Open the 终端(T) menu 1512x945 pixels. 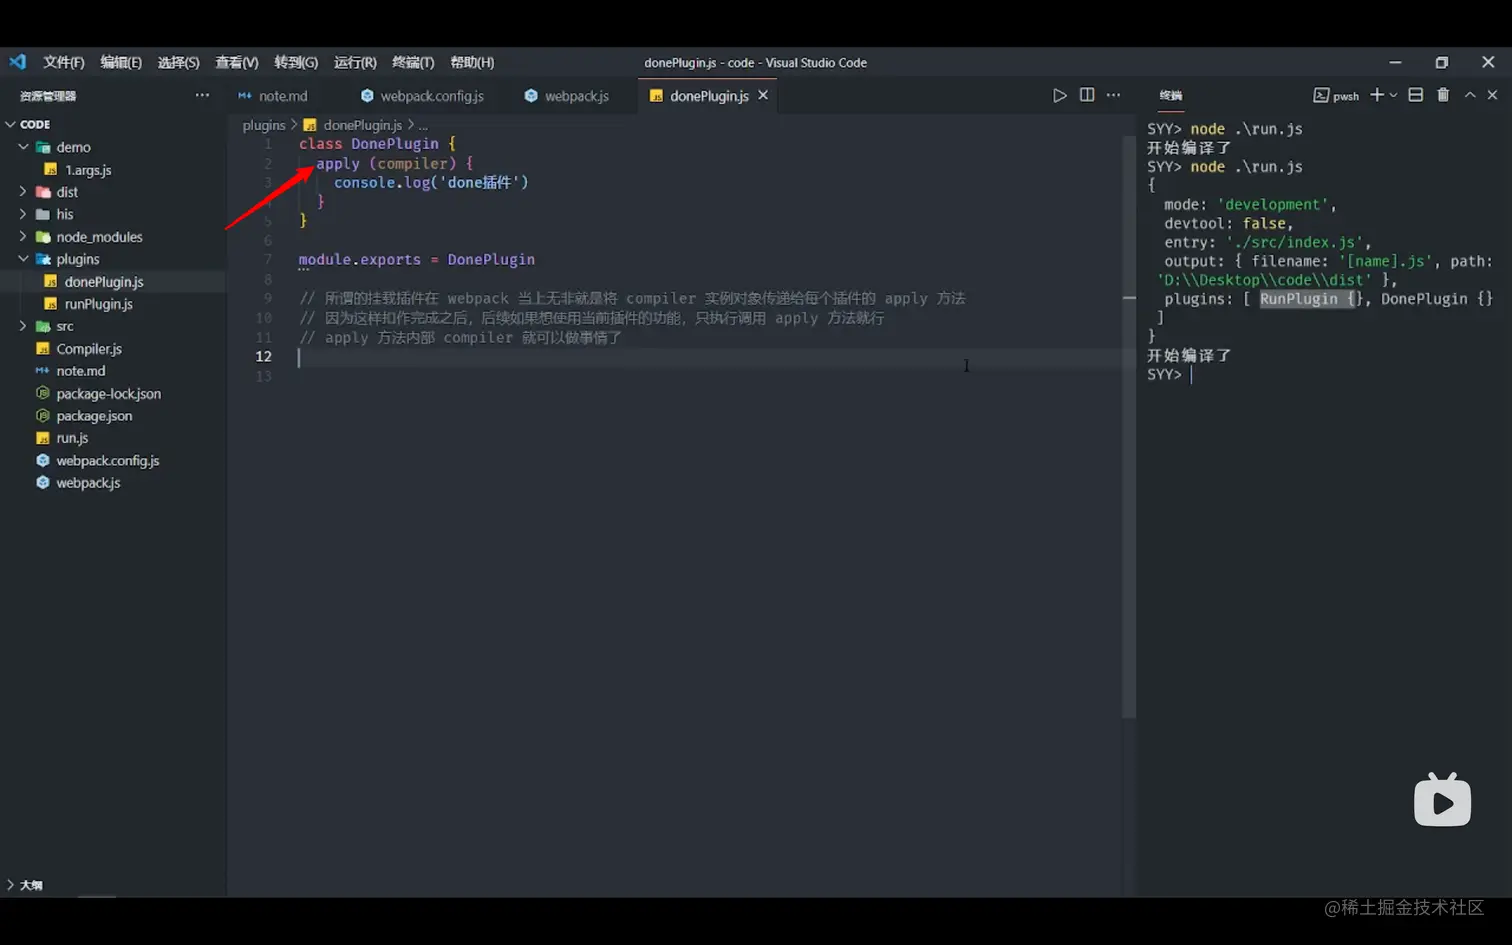click(413, 62)
